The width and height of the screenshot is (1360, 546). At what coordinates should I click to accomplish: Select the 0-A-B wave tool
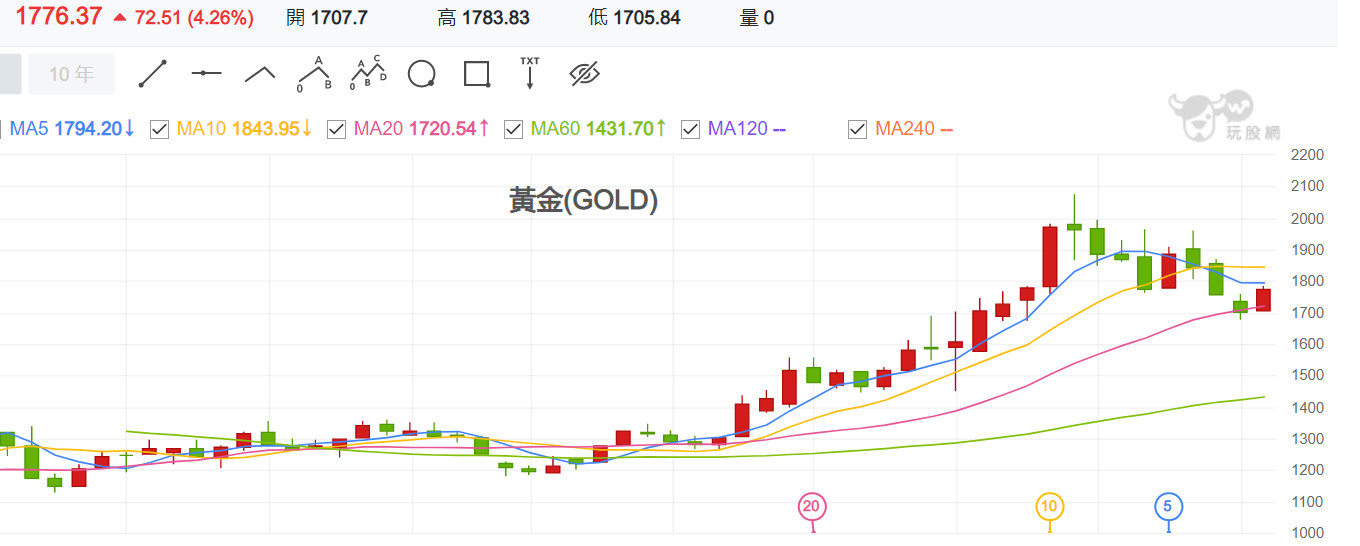[x=314, y=75]
